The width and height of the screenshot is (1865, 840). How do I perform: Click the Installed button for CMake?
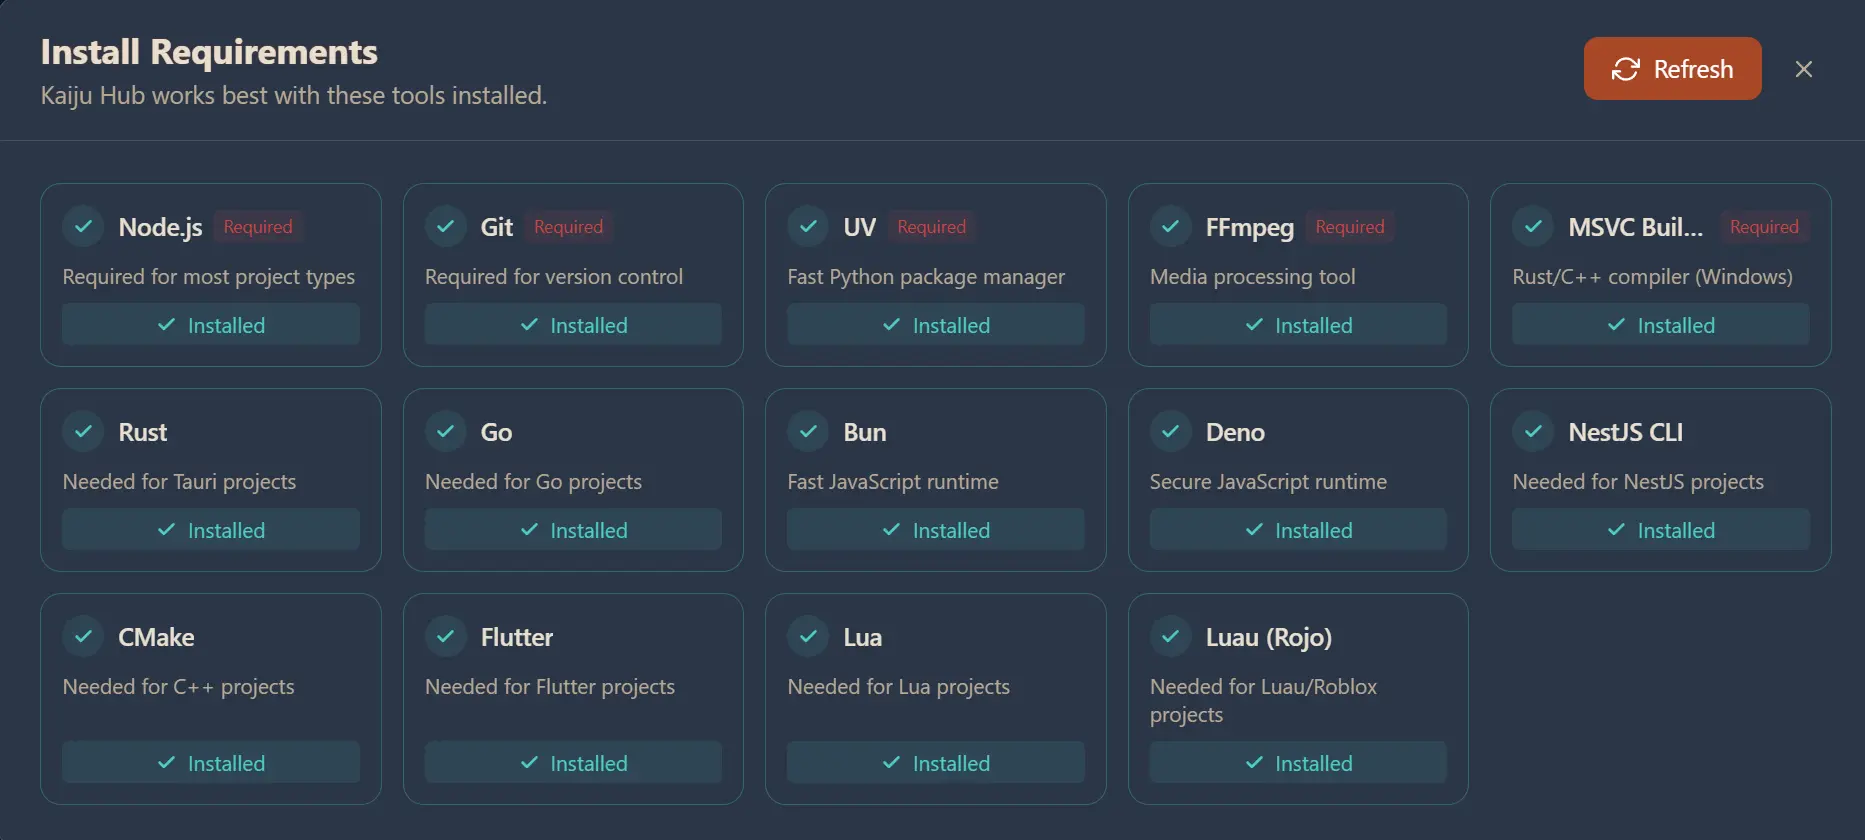click(211, 763)
